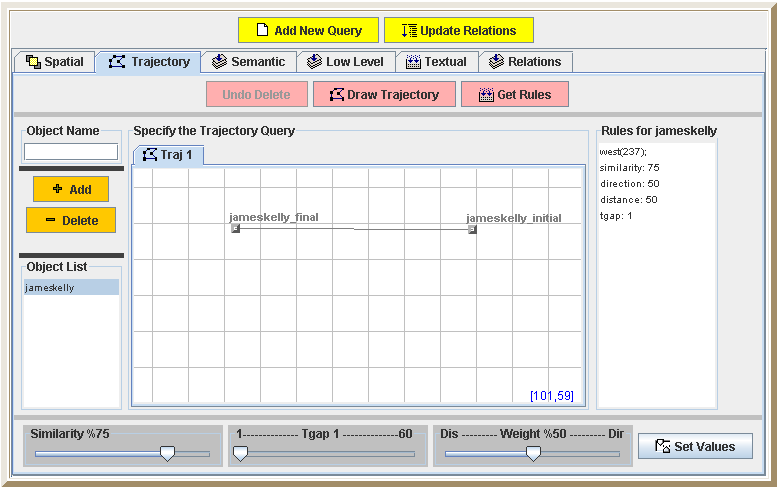Click the Draw Trajectory button
778x489 pixels.
point(384,95)
